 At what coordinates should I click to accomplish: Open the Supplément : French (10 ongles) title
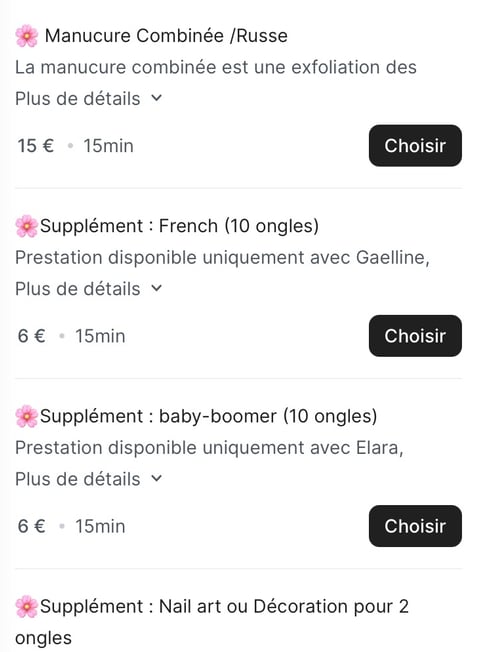coord(179,226)
